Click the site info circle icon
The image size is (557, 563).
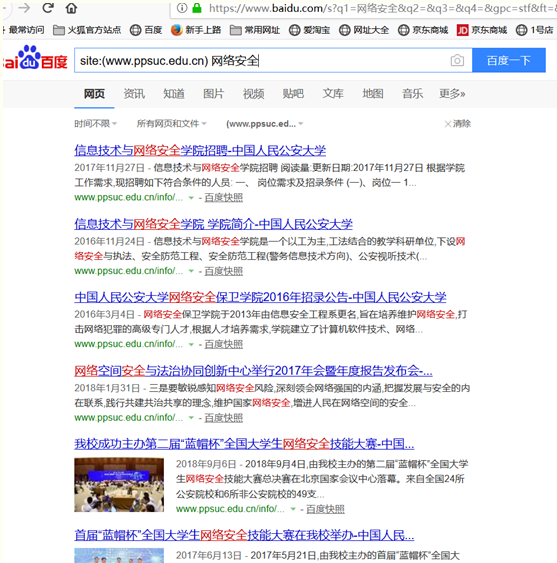[x=182, y=8]
